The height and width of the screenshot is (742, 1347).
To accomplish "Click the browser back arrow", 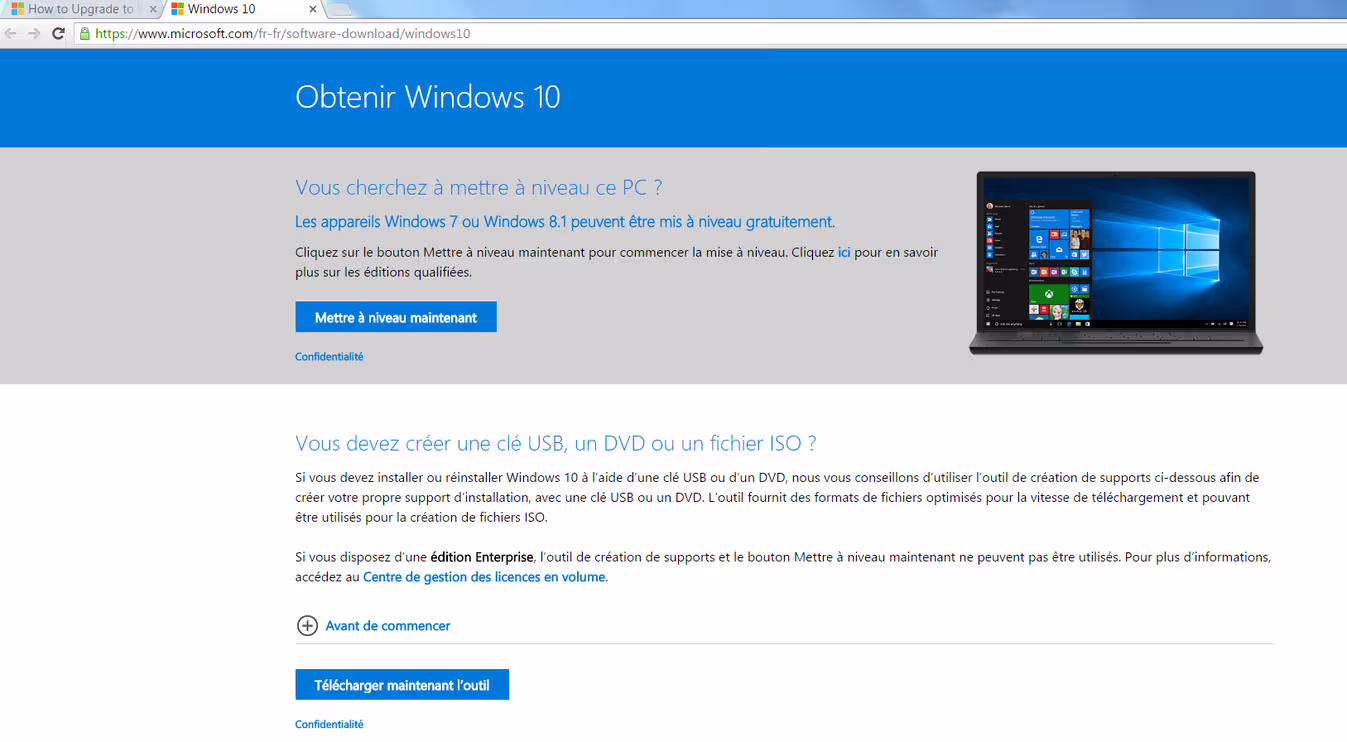I will pyautogui.click(x=11, y=34).
